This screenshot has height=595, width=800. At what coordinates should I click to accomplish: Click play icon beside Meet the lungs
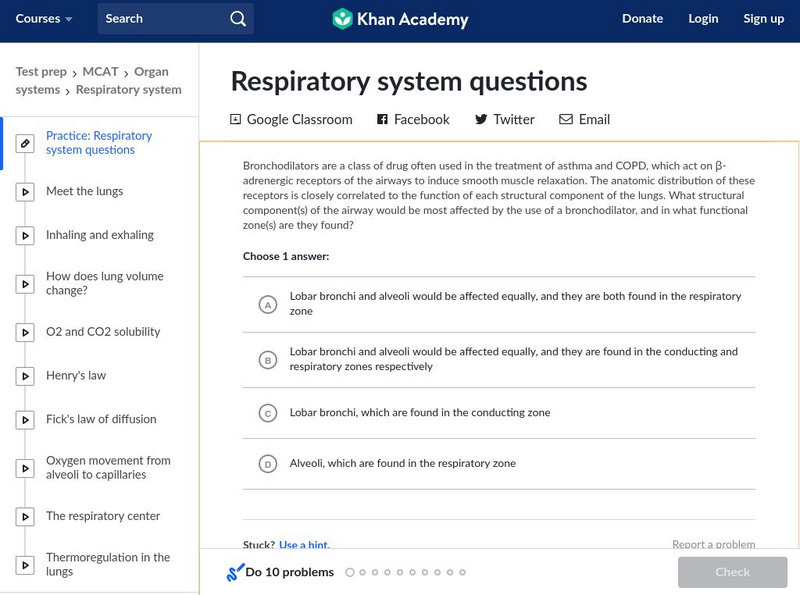pos(26,192)
